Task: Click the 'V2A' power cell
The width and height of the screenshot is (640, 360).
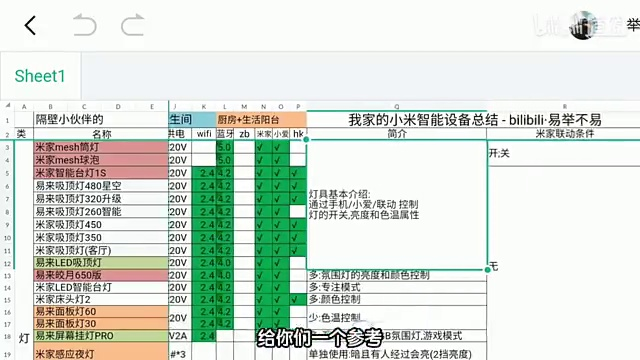Action: point(180,336)
